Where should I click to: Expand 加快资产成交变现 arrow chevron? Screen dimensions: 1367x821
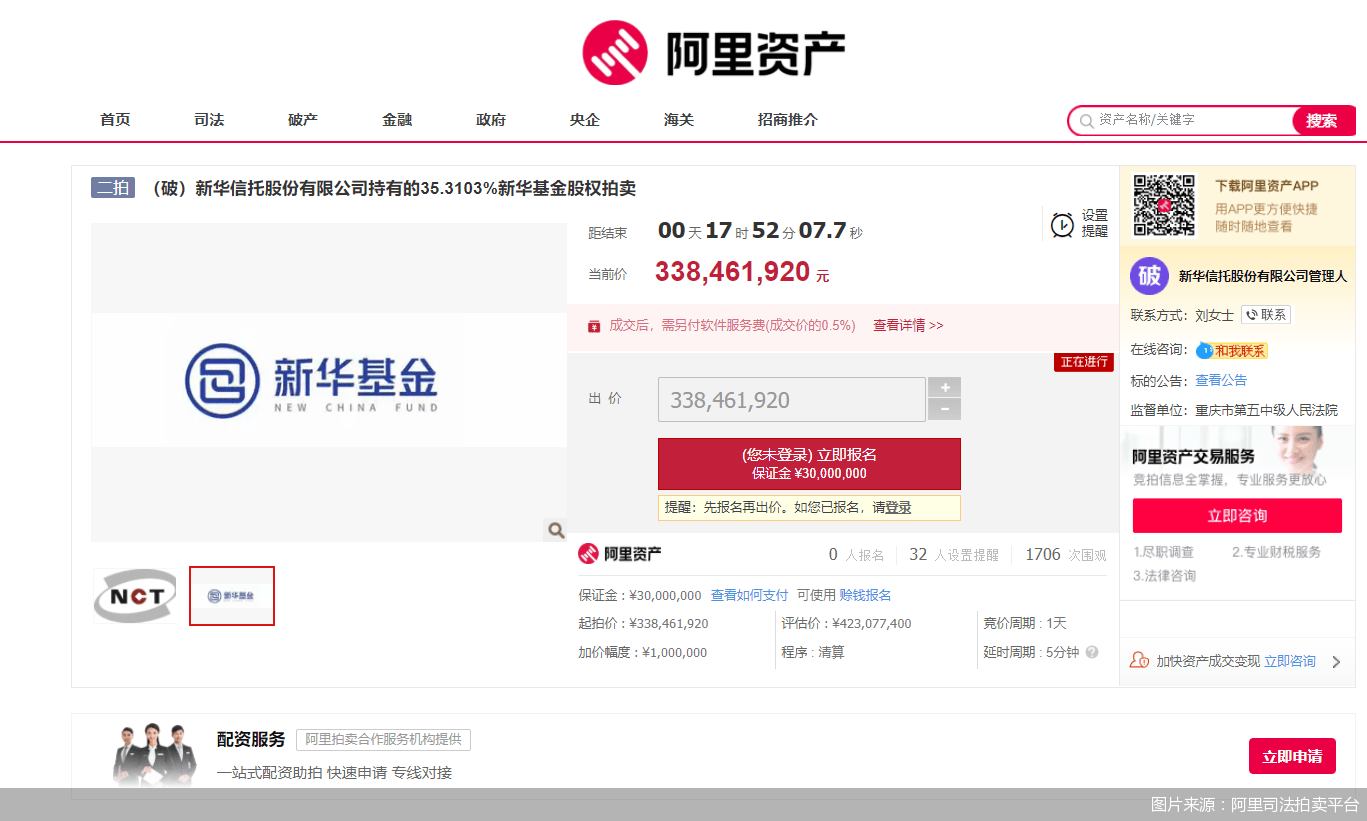click(1336, 662)
